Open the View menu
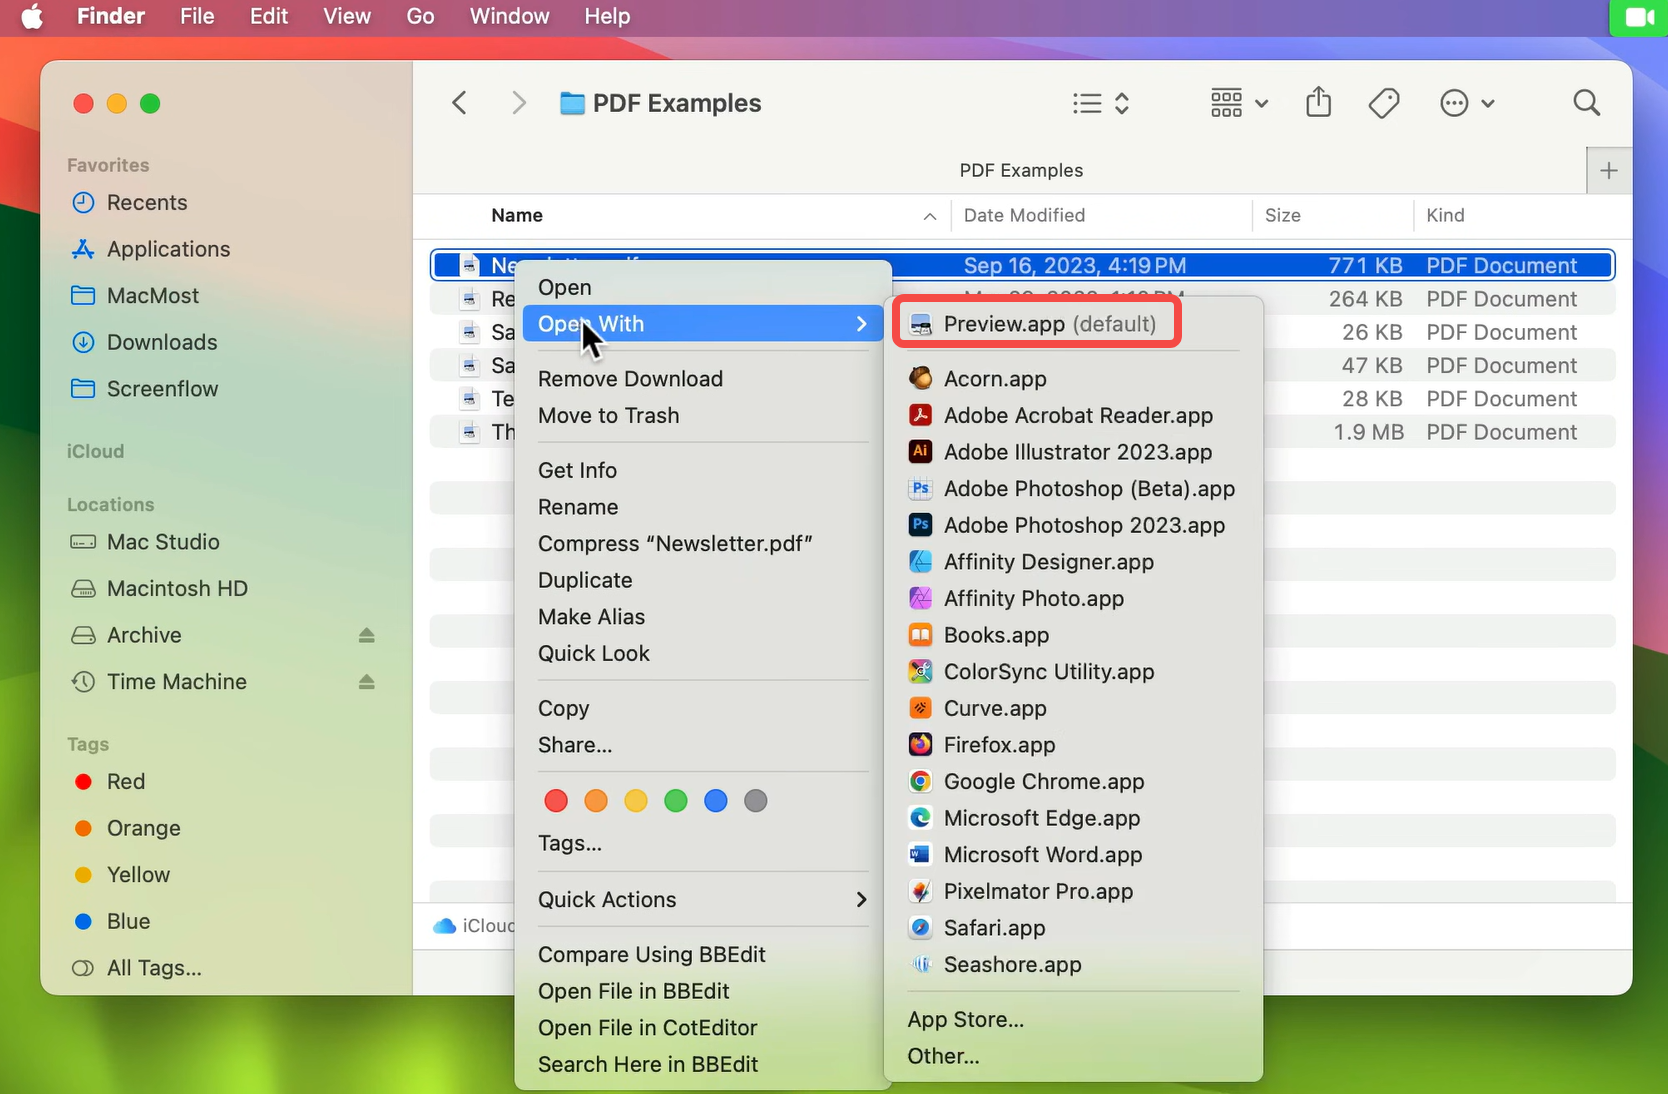This screenshot has height=1094, width=1668. (x=347, y=17)
